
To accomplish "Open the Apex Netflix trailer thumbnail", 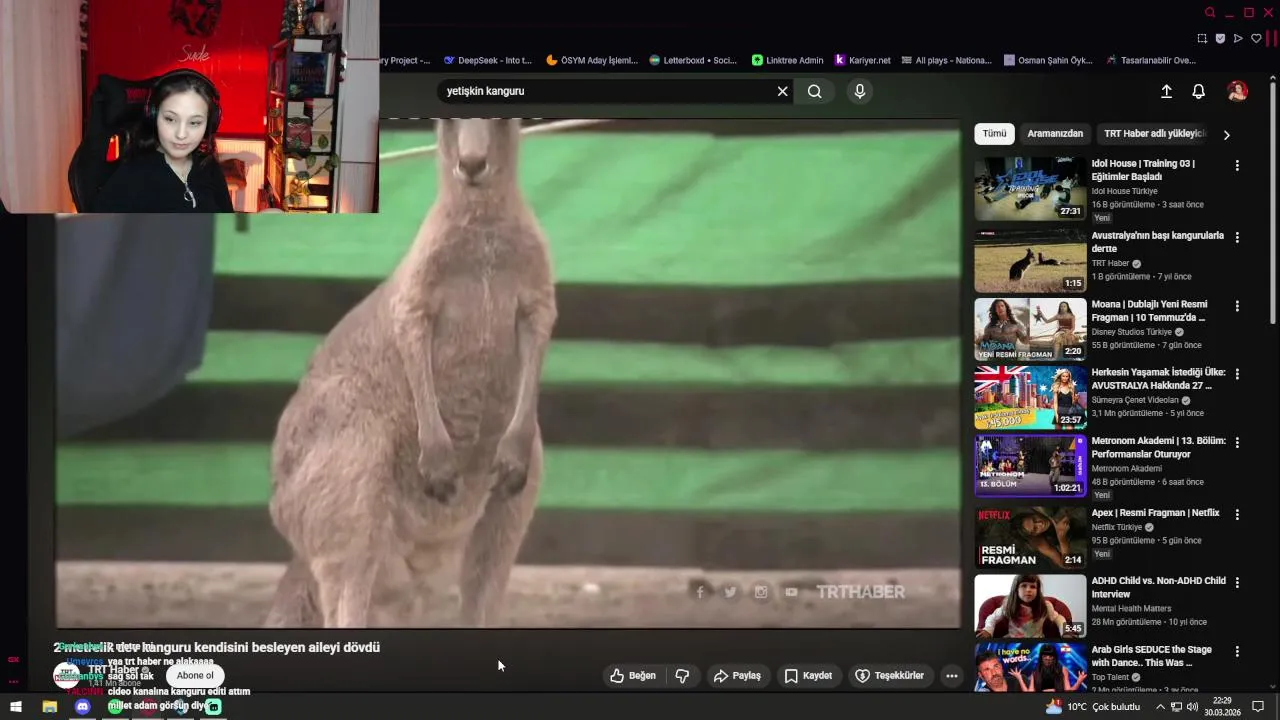I will pos(1030,536).
